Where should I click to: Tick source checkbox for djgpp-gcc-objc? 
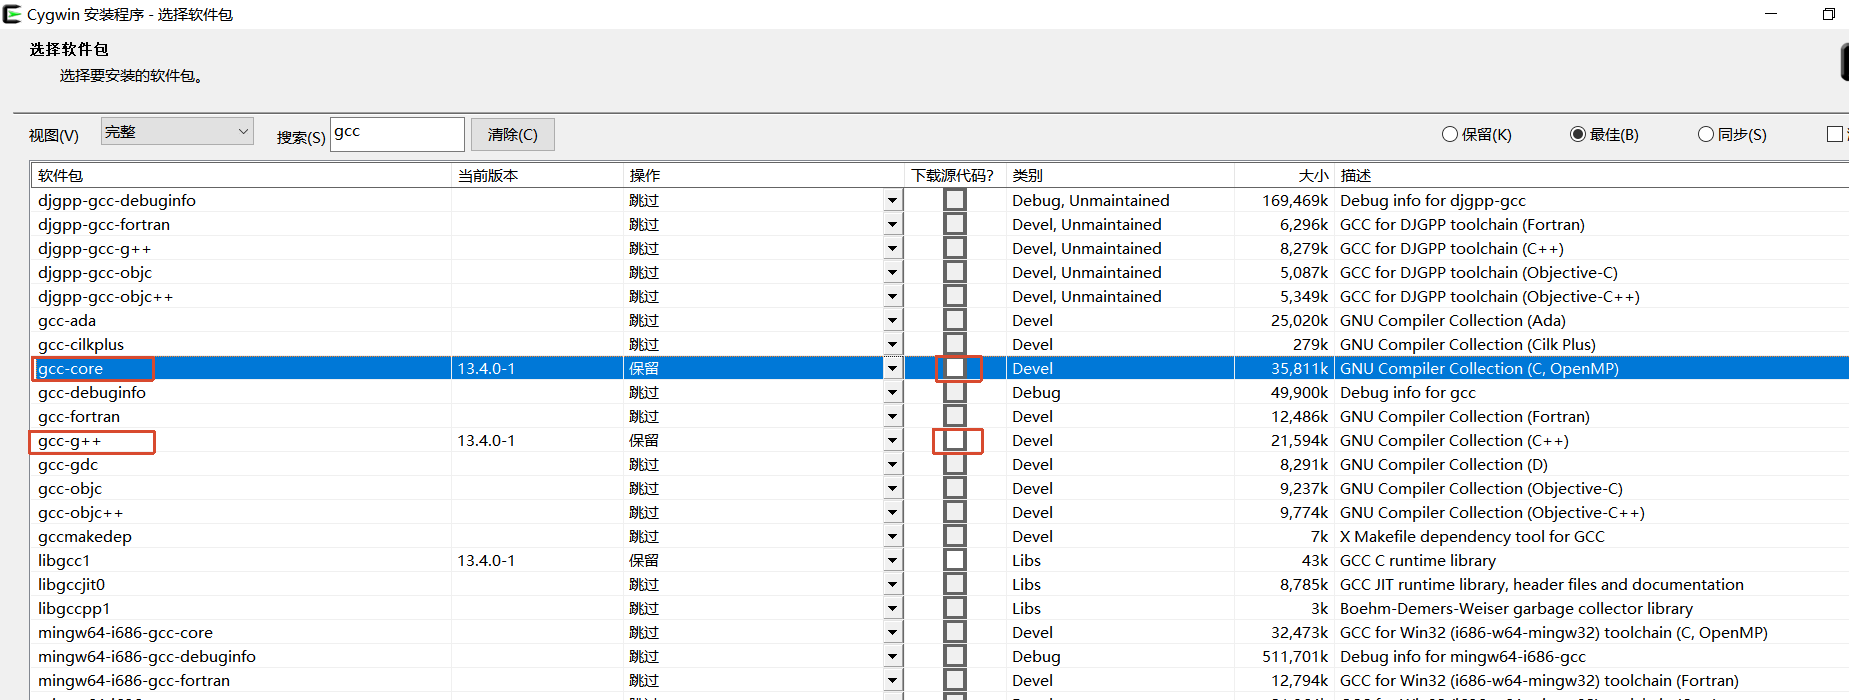(x=955, y=272)
